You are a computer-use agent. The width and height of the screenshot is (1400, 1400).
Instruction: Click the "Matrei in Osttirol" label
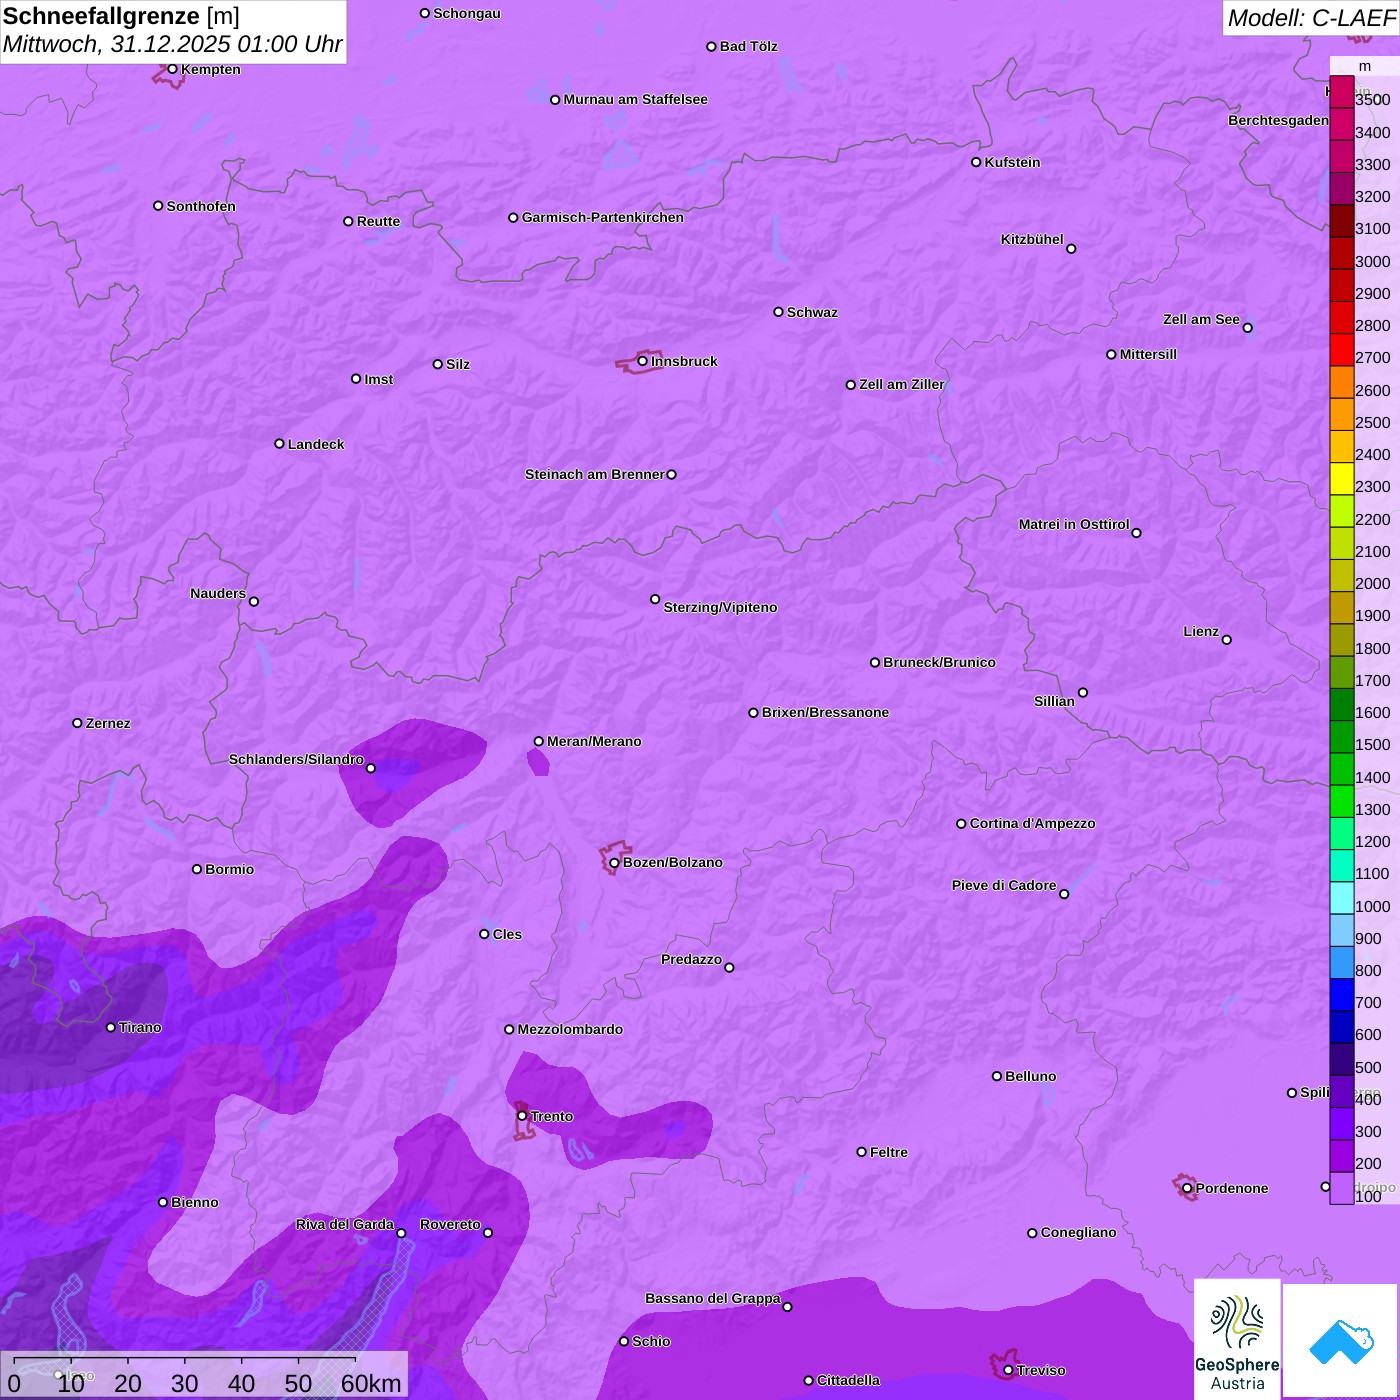tap(1074, 524)
